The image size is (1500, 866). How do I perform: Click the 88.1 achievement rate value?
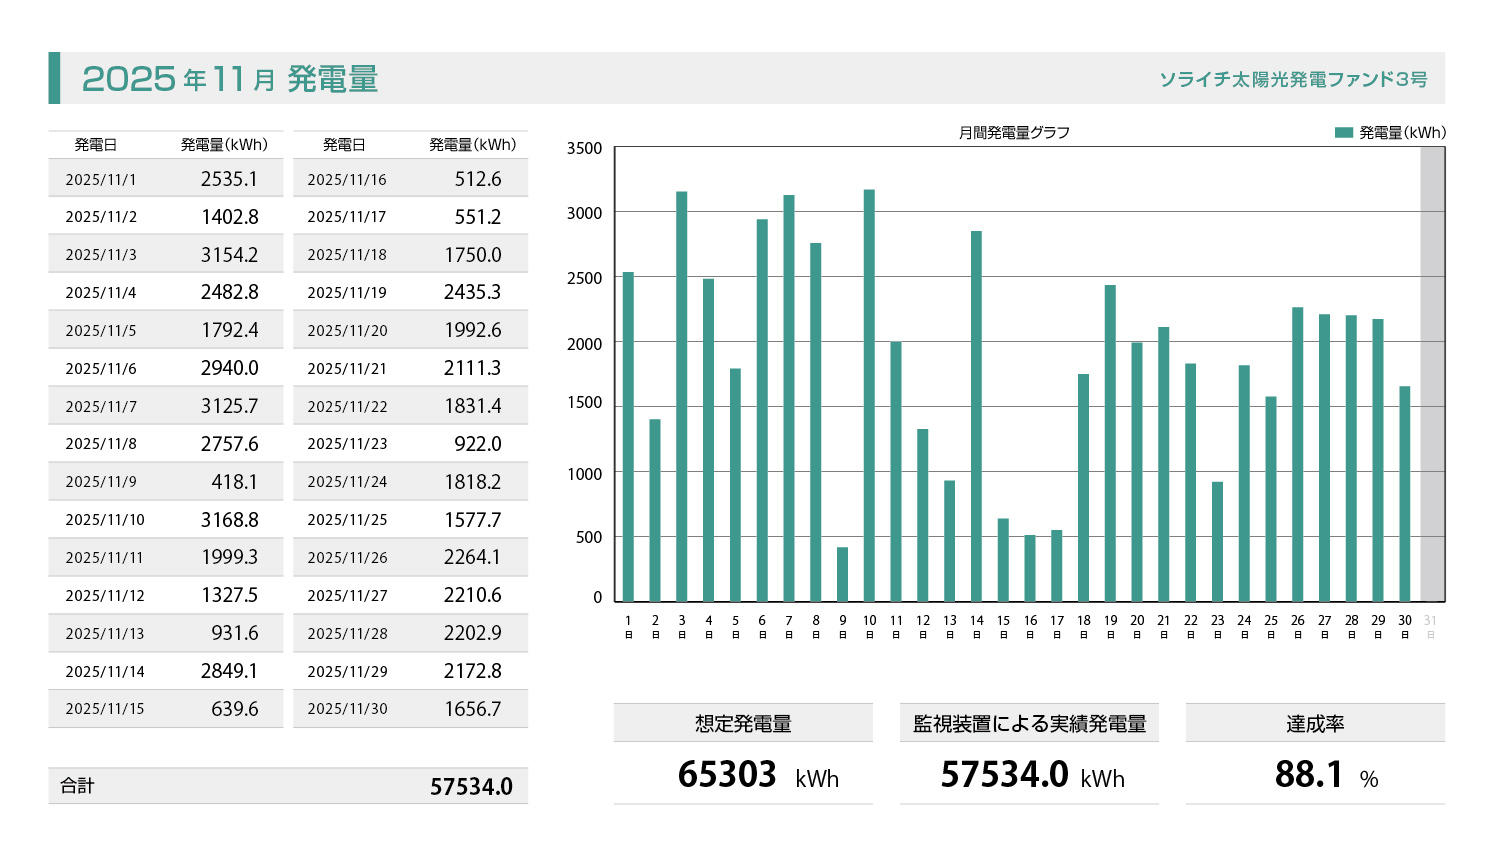[x=1308, y=775]
